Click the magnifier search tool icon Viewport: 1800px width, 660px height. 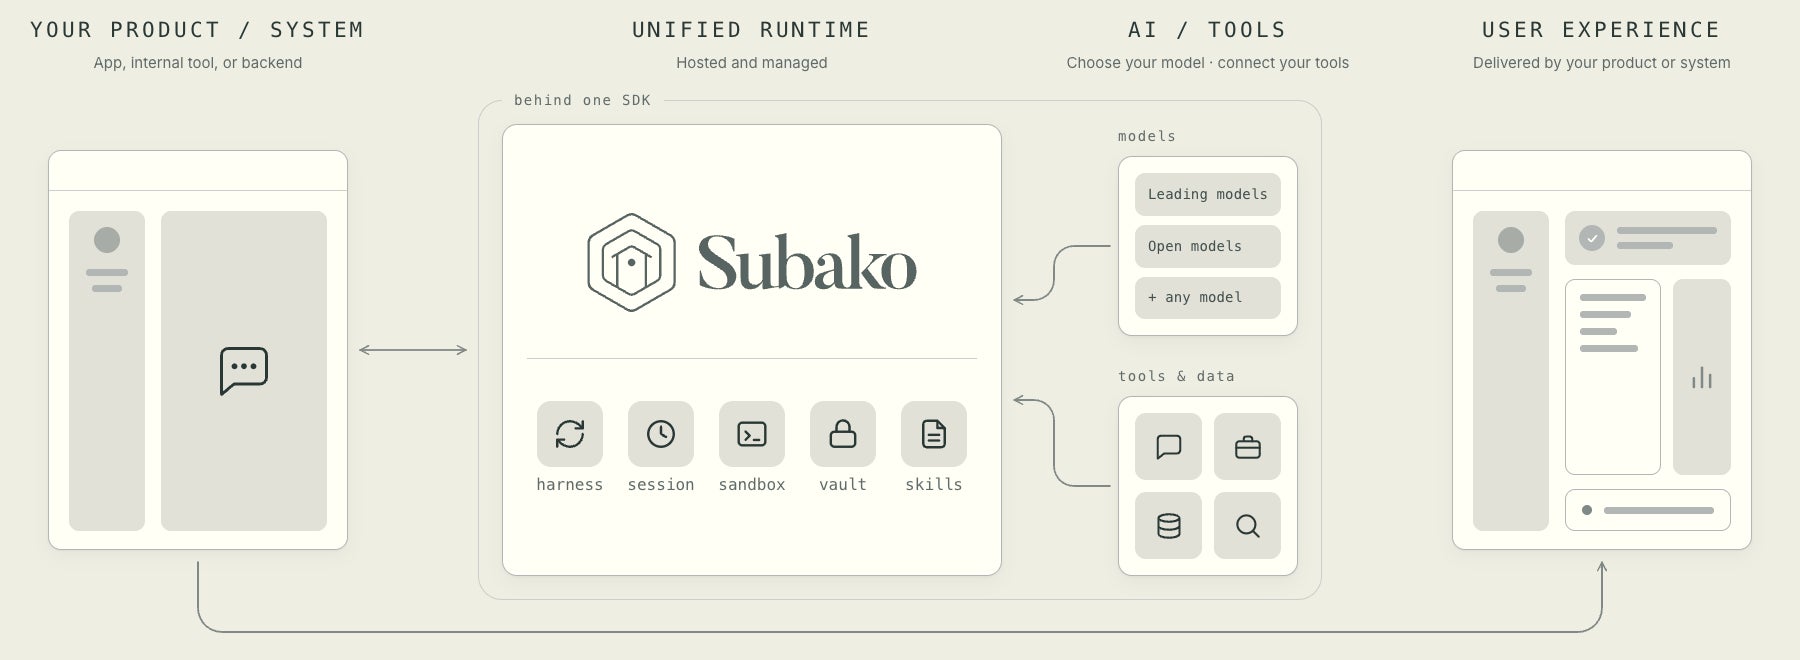pos(1247,525)
